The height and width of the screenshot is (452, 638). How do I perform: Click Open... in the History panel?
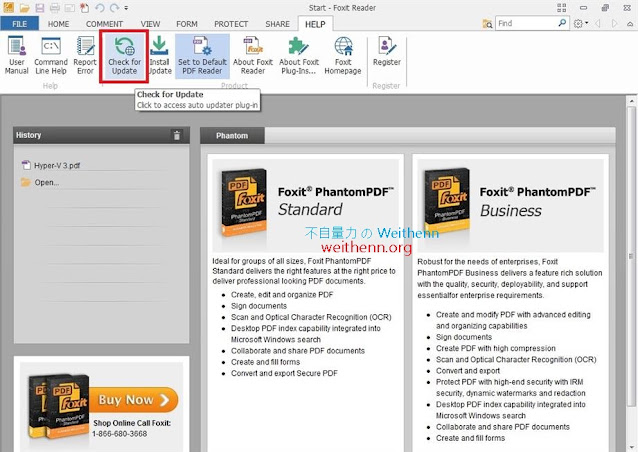click(x=40, y=182)
